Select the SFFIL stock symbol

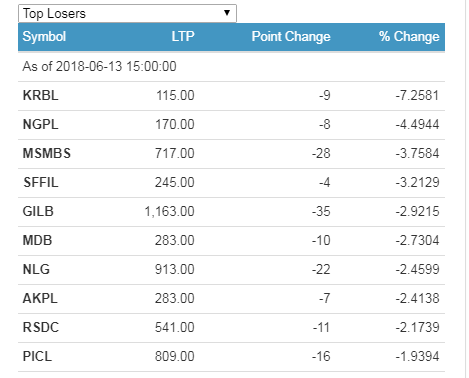pyautogui.click(x=41, y=183)
